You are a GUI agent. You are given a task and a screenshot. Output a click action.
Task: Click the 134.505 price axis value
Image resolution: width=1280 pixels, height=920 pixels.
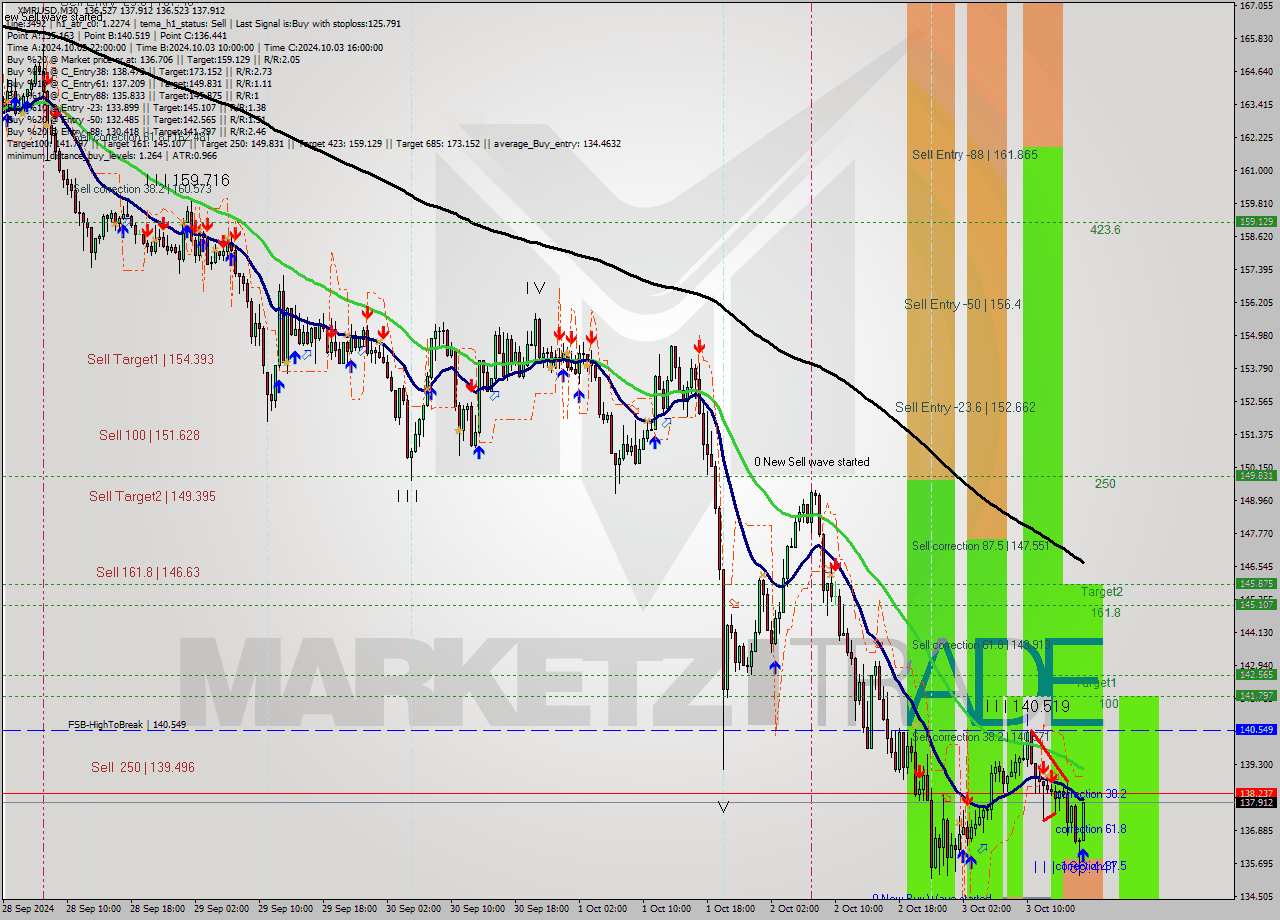(1255, 897)
